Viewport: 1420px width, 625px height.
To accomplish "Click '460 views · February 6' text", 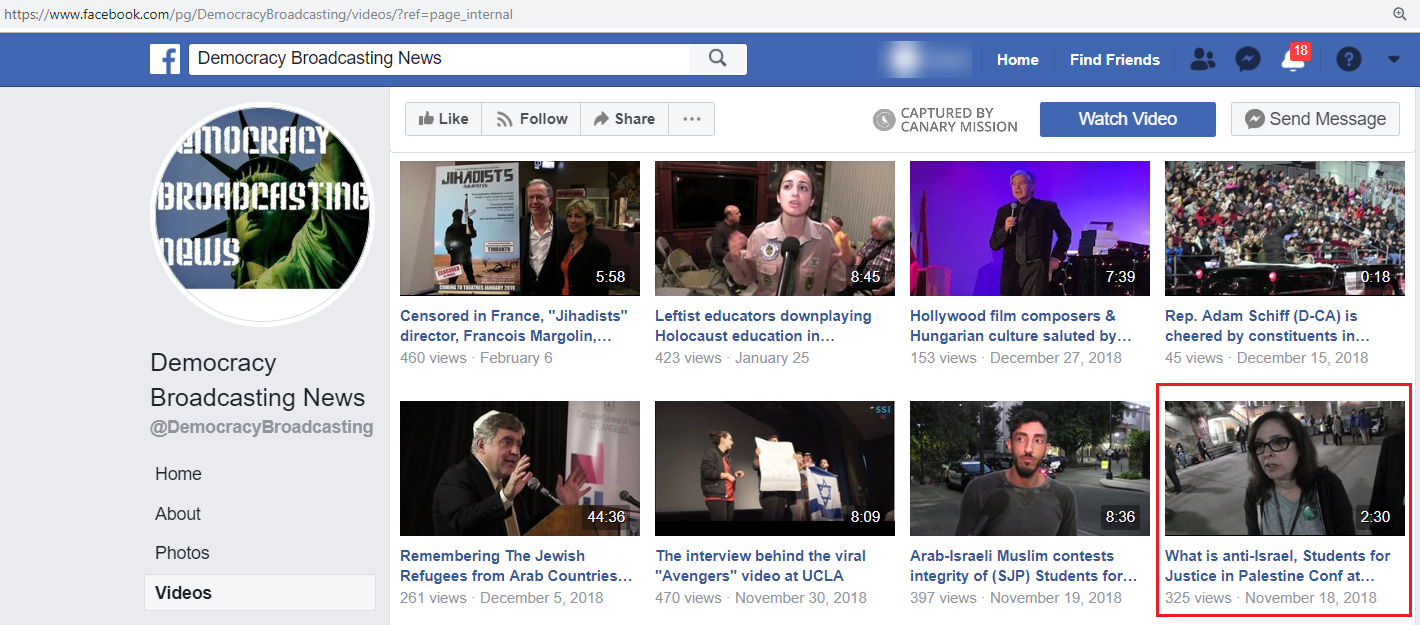I will coord(476,358).
